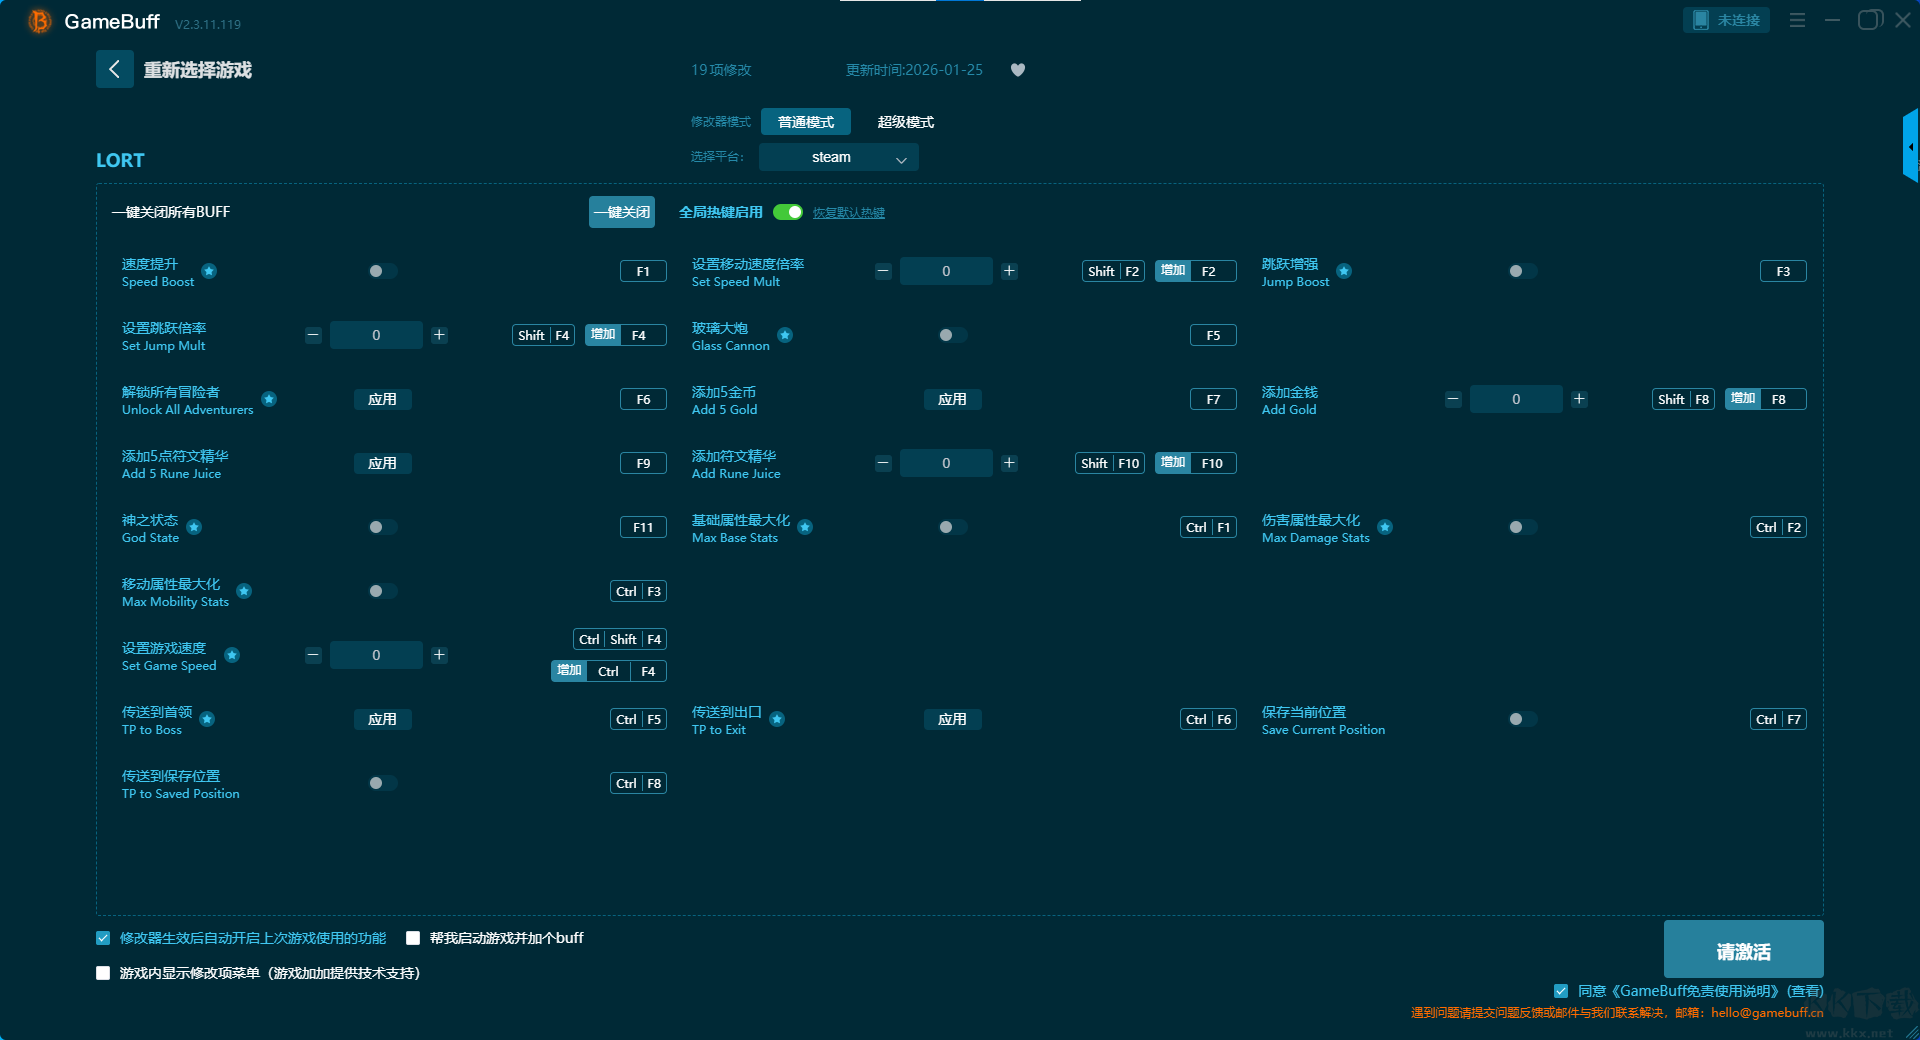Click the back arrow to reselect game
Screen dimensions: 1920x1040
[114, 69]
